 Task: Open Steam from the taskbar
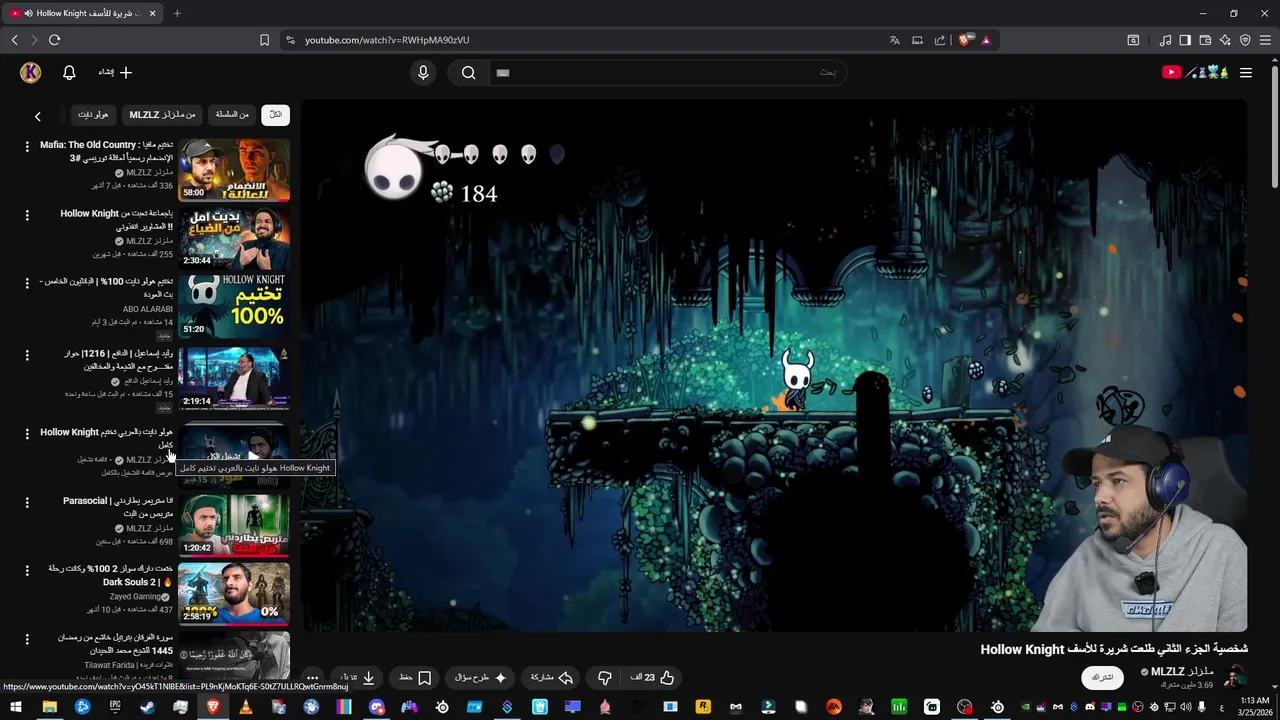pos(147,707)
